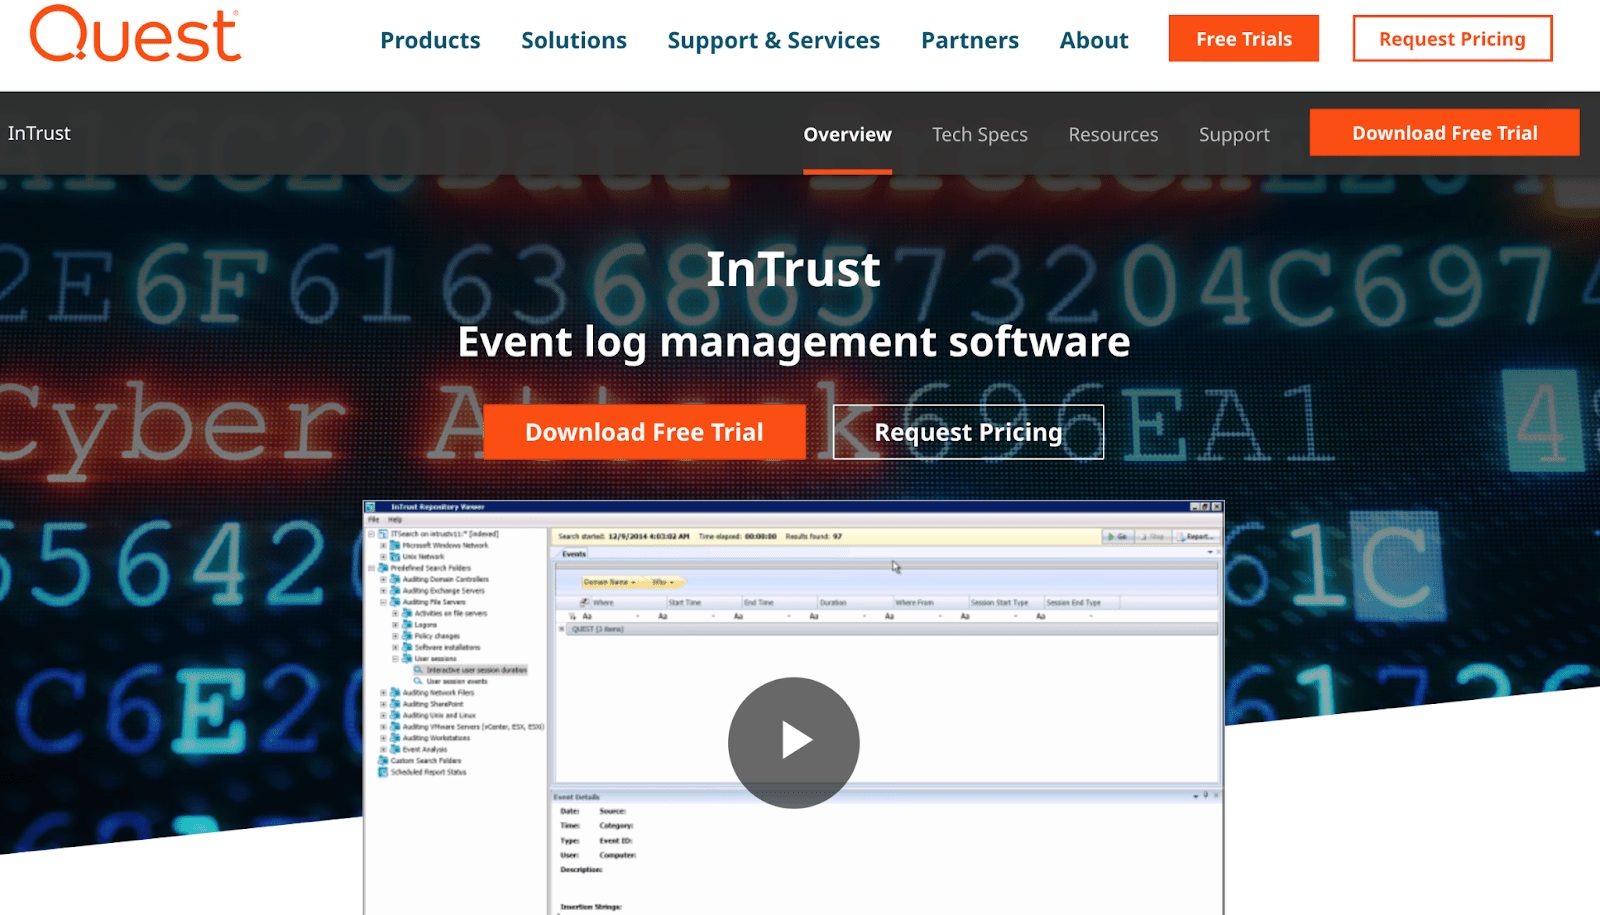The height and width of the screenshot is (915, 1600).
Task: Click the Go button in the Repository Viewer
Action: point(1117,537)
